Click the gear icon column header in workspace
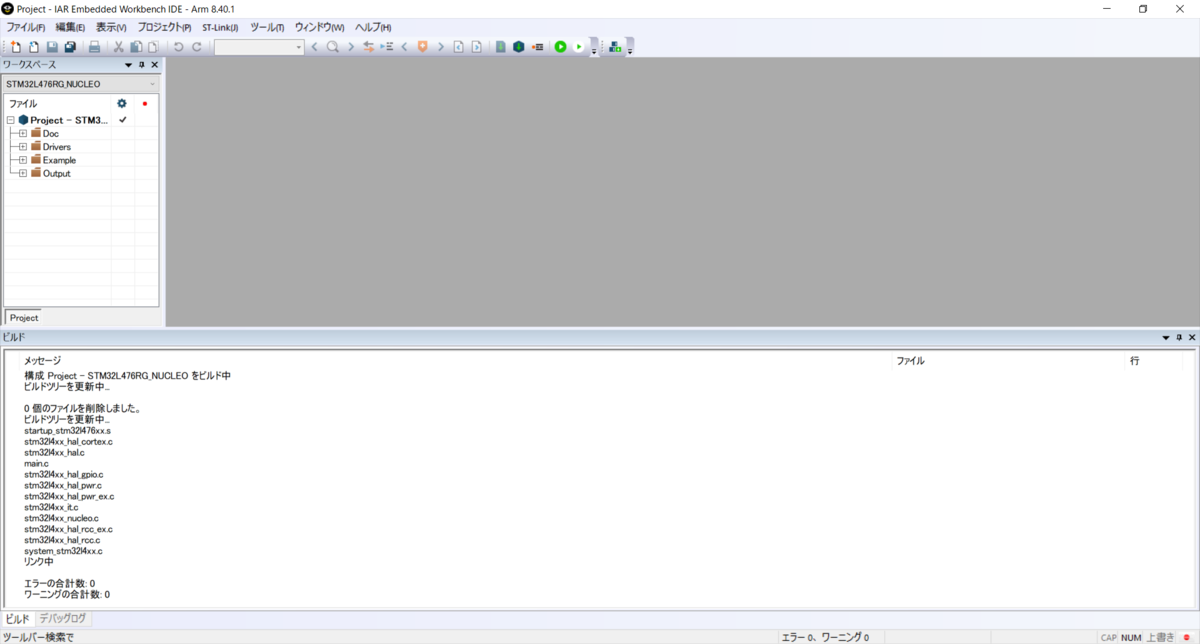The image size is (1200, 644). click(x=122, y=103)
